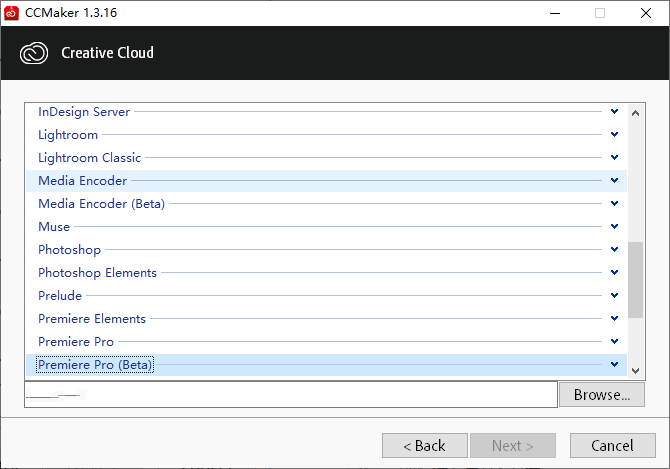Expand the InDesign Server chevron

click(x=614, y=112)
